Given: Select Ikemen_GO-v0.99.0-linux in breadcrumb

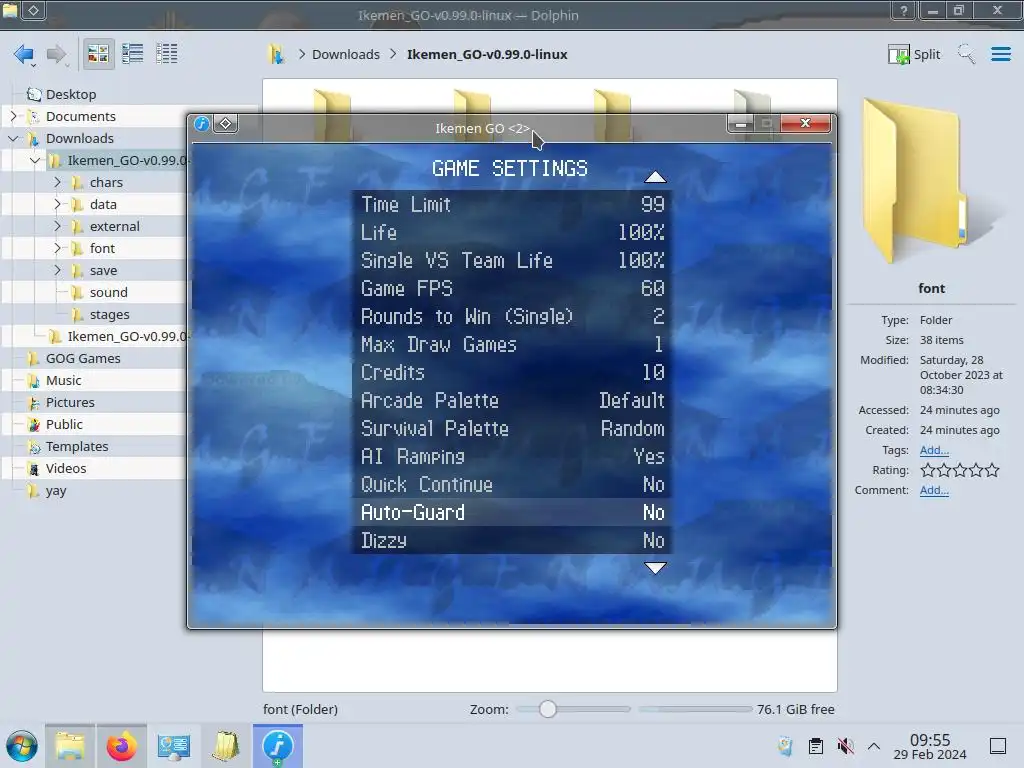Looking at the screenshot, I should coord(487,54).
